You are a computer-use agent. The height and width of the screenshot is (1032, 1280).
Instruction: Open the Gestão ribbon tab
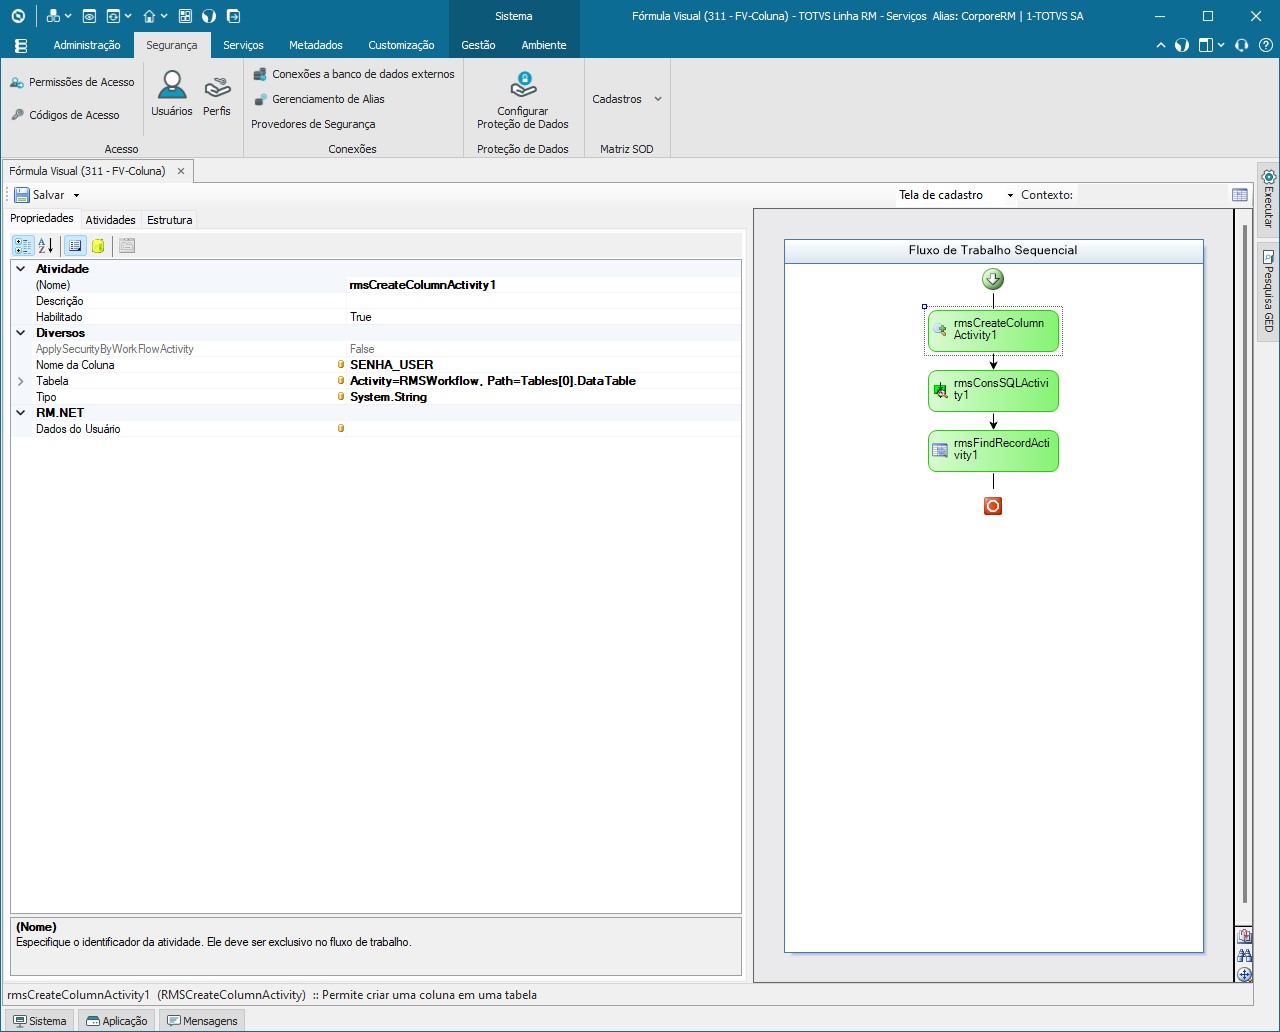coord(478,45)
